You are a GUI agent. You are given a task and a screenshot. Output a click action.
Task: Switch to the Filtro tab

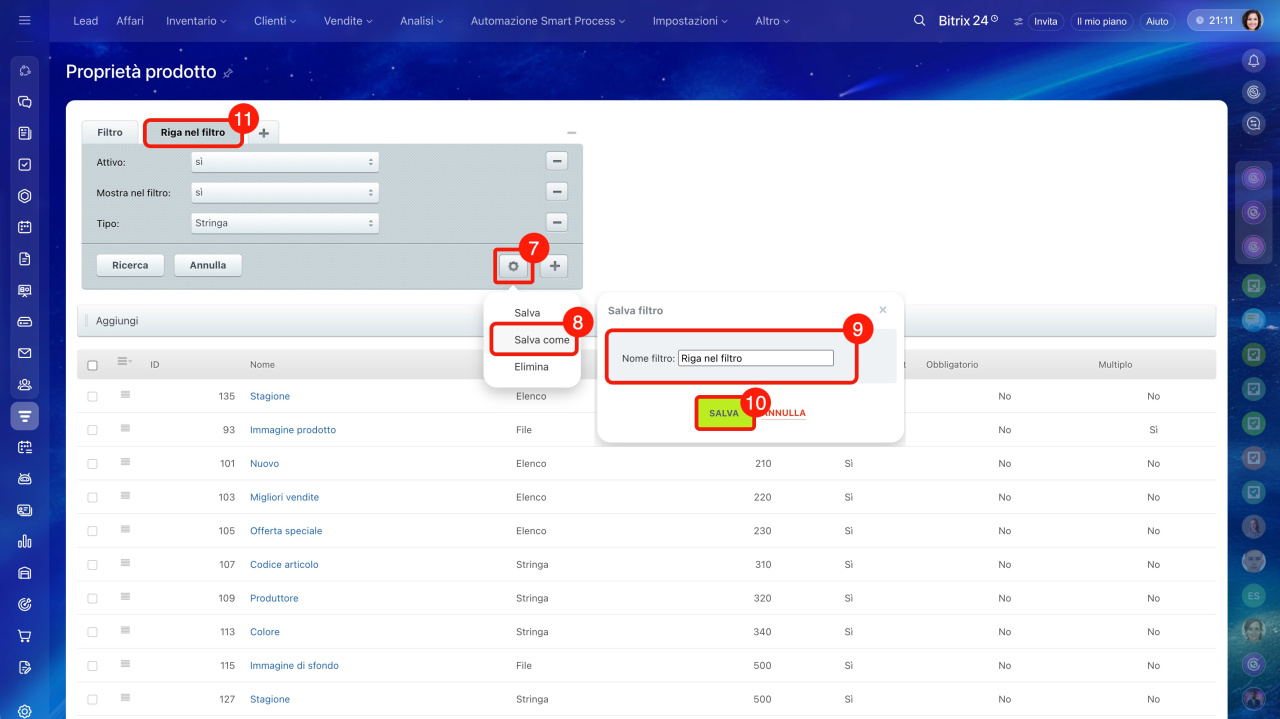click(110, 132)
